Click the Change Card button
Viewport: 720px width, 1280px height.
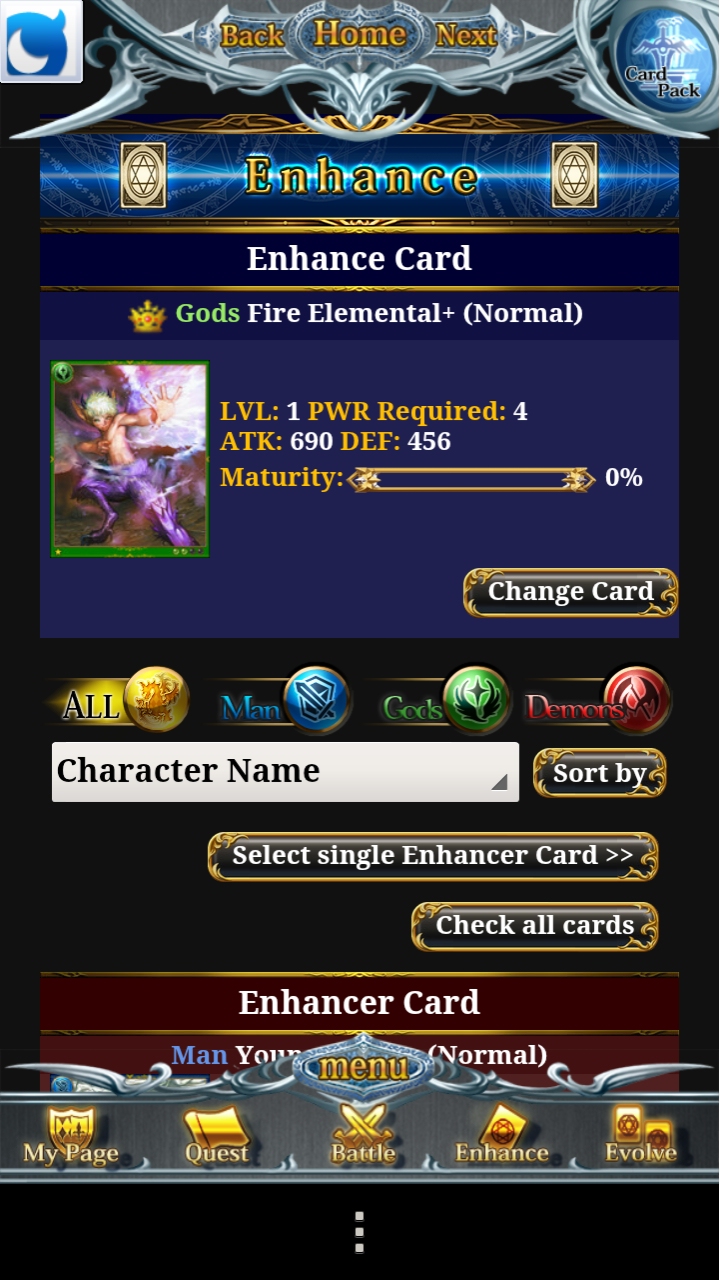pos(570,592)
